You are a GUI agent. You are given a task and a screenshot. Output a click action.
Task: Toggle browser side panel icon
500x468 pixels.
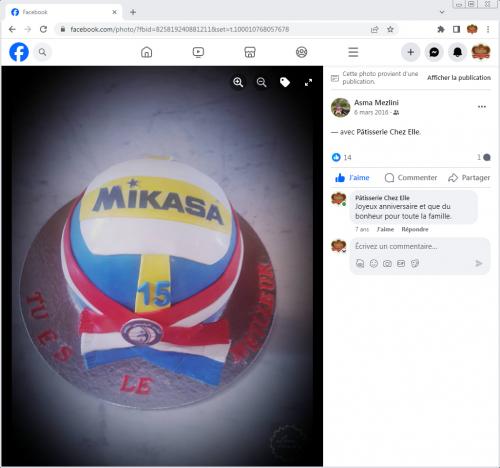pyautogui.click(x=456, y=29)
